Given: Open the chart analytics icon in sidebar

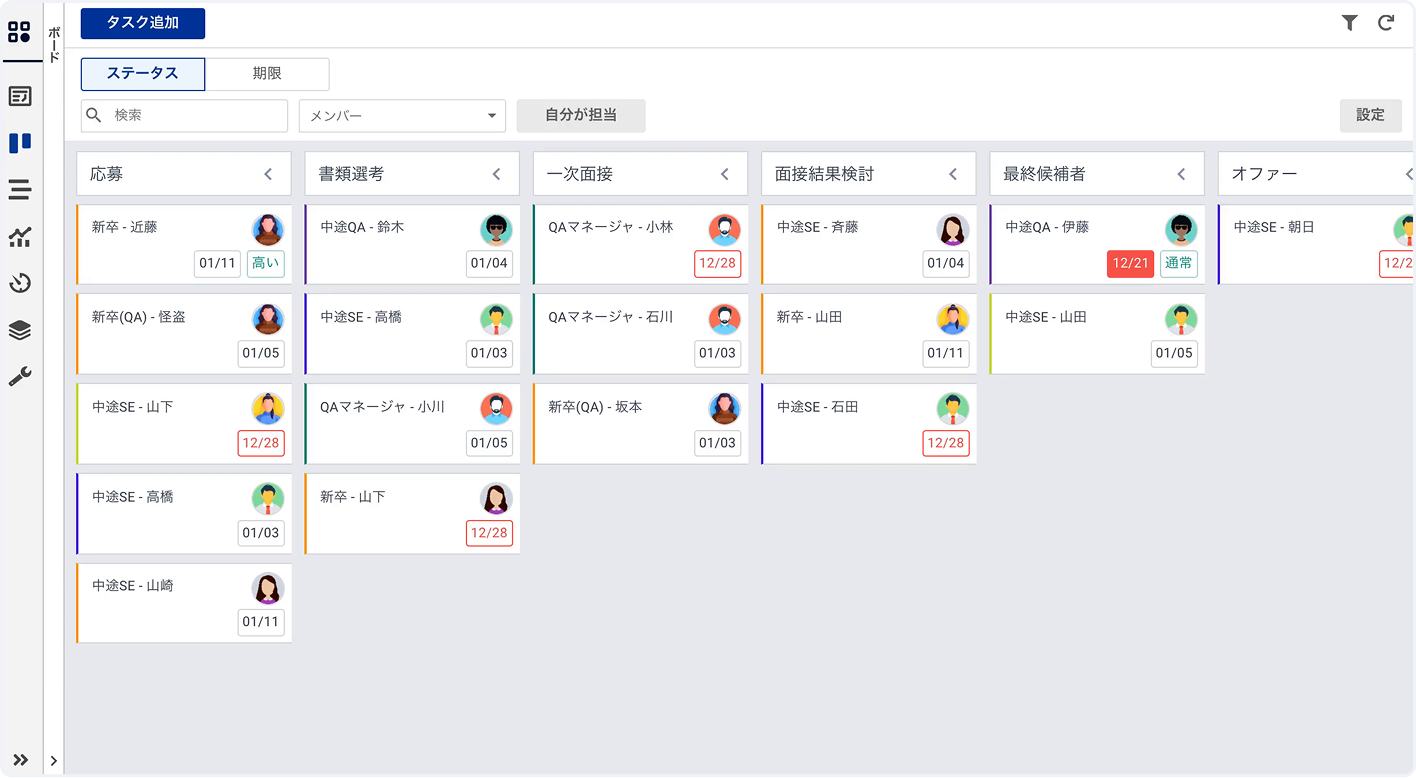Looking at the screenshot, I should click(x=19, y=237).
